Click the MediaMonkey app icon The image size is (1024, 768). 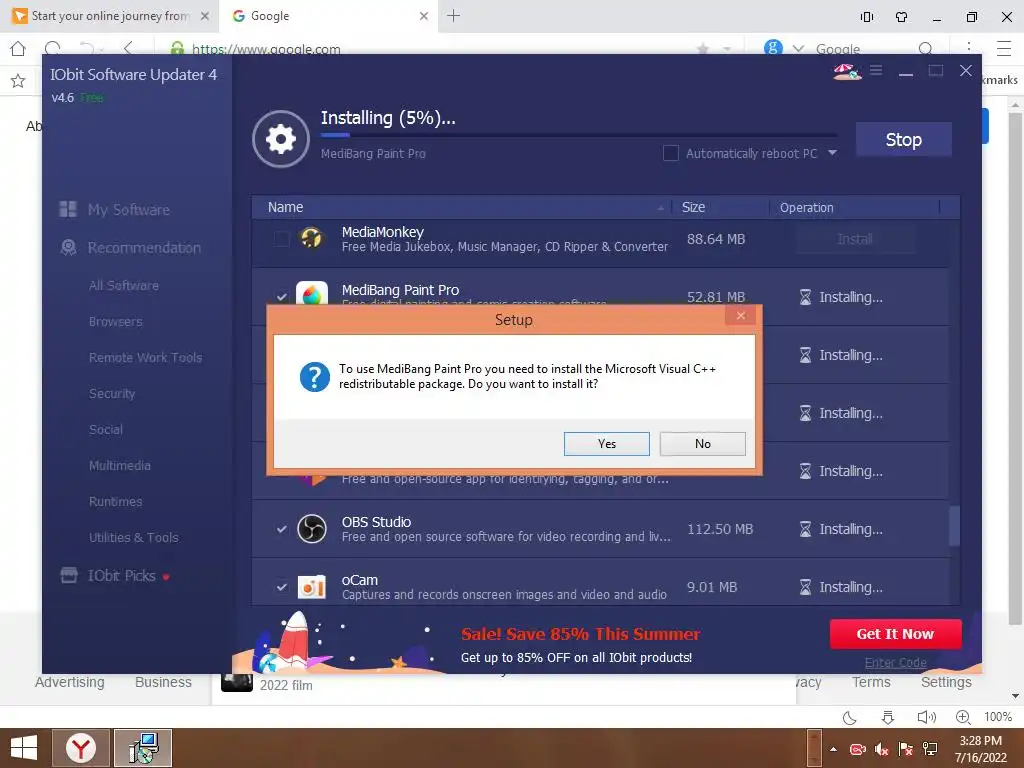[x=312, y=238]
